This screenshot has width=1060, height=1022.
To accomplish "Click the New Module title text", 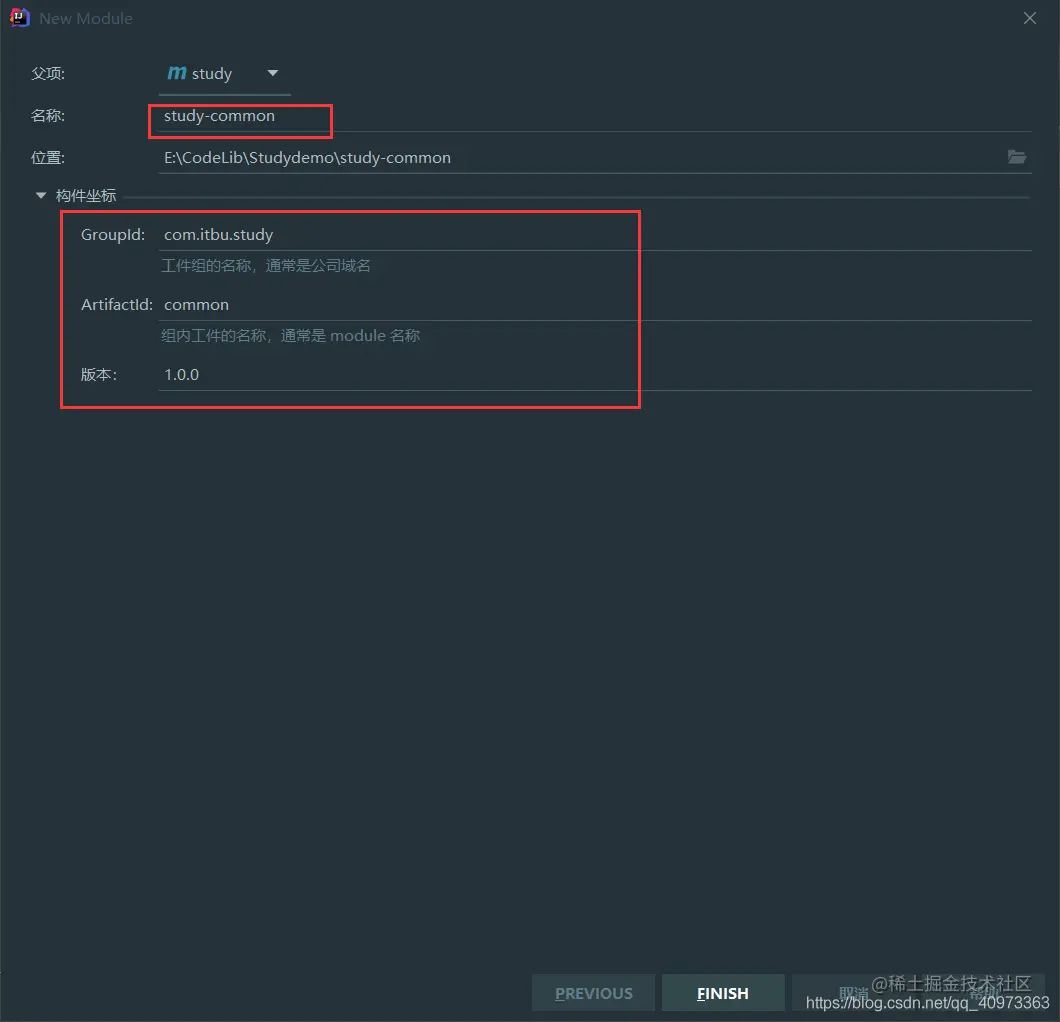I will (86, 19).
